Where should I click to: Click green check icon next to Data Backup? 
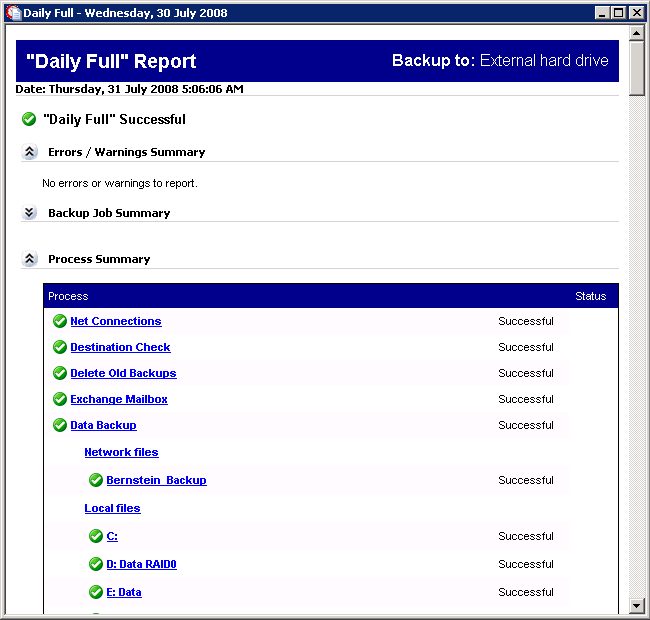(x=60, y=425)
